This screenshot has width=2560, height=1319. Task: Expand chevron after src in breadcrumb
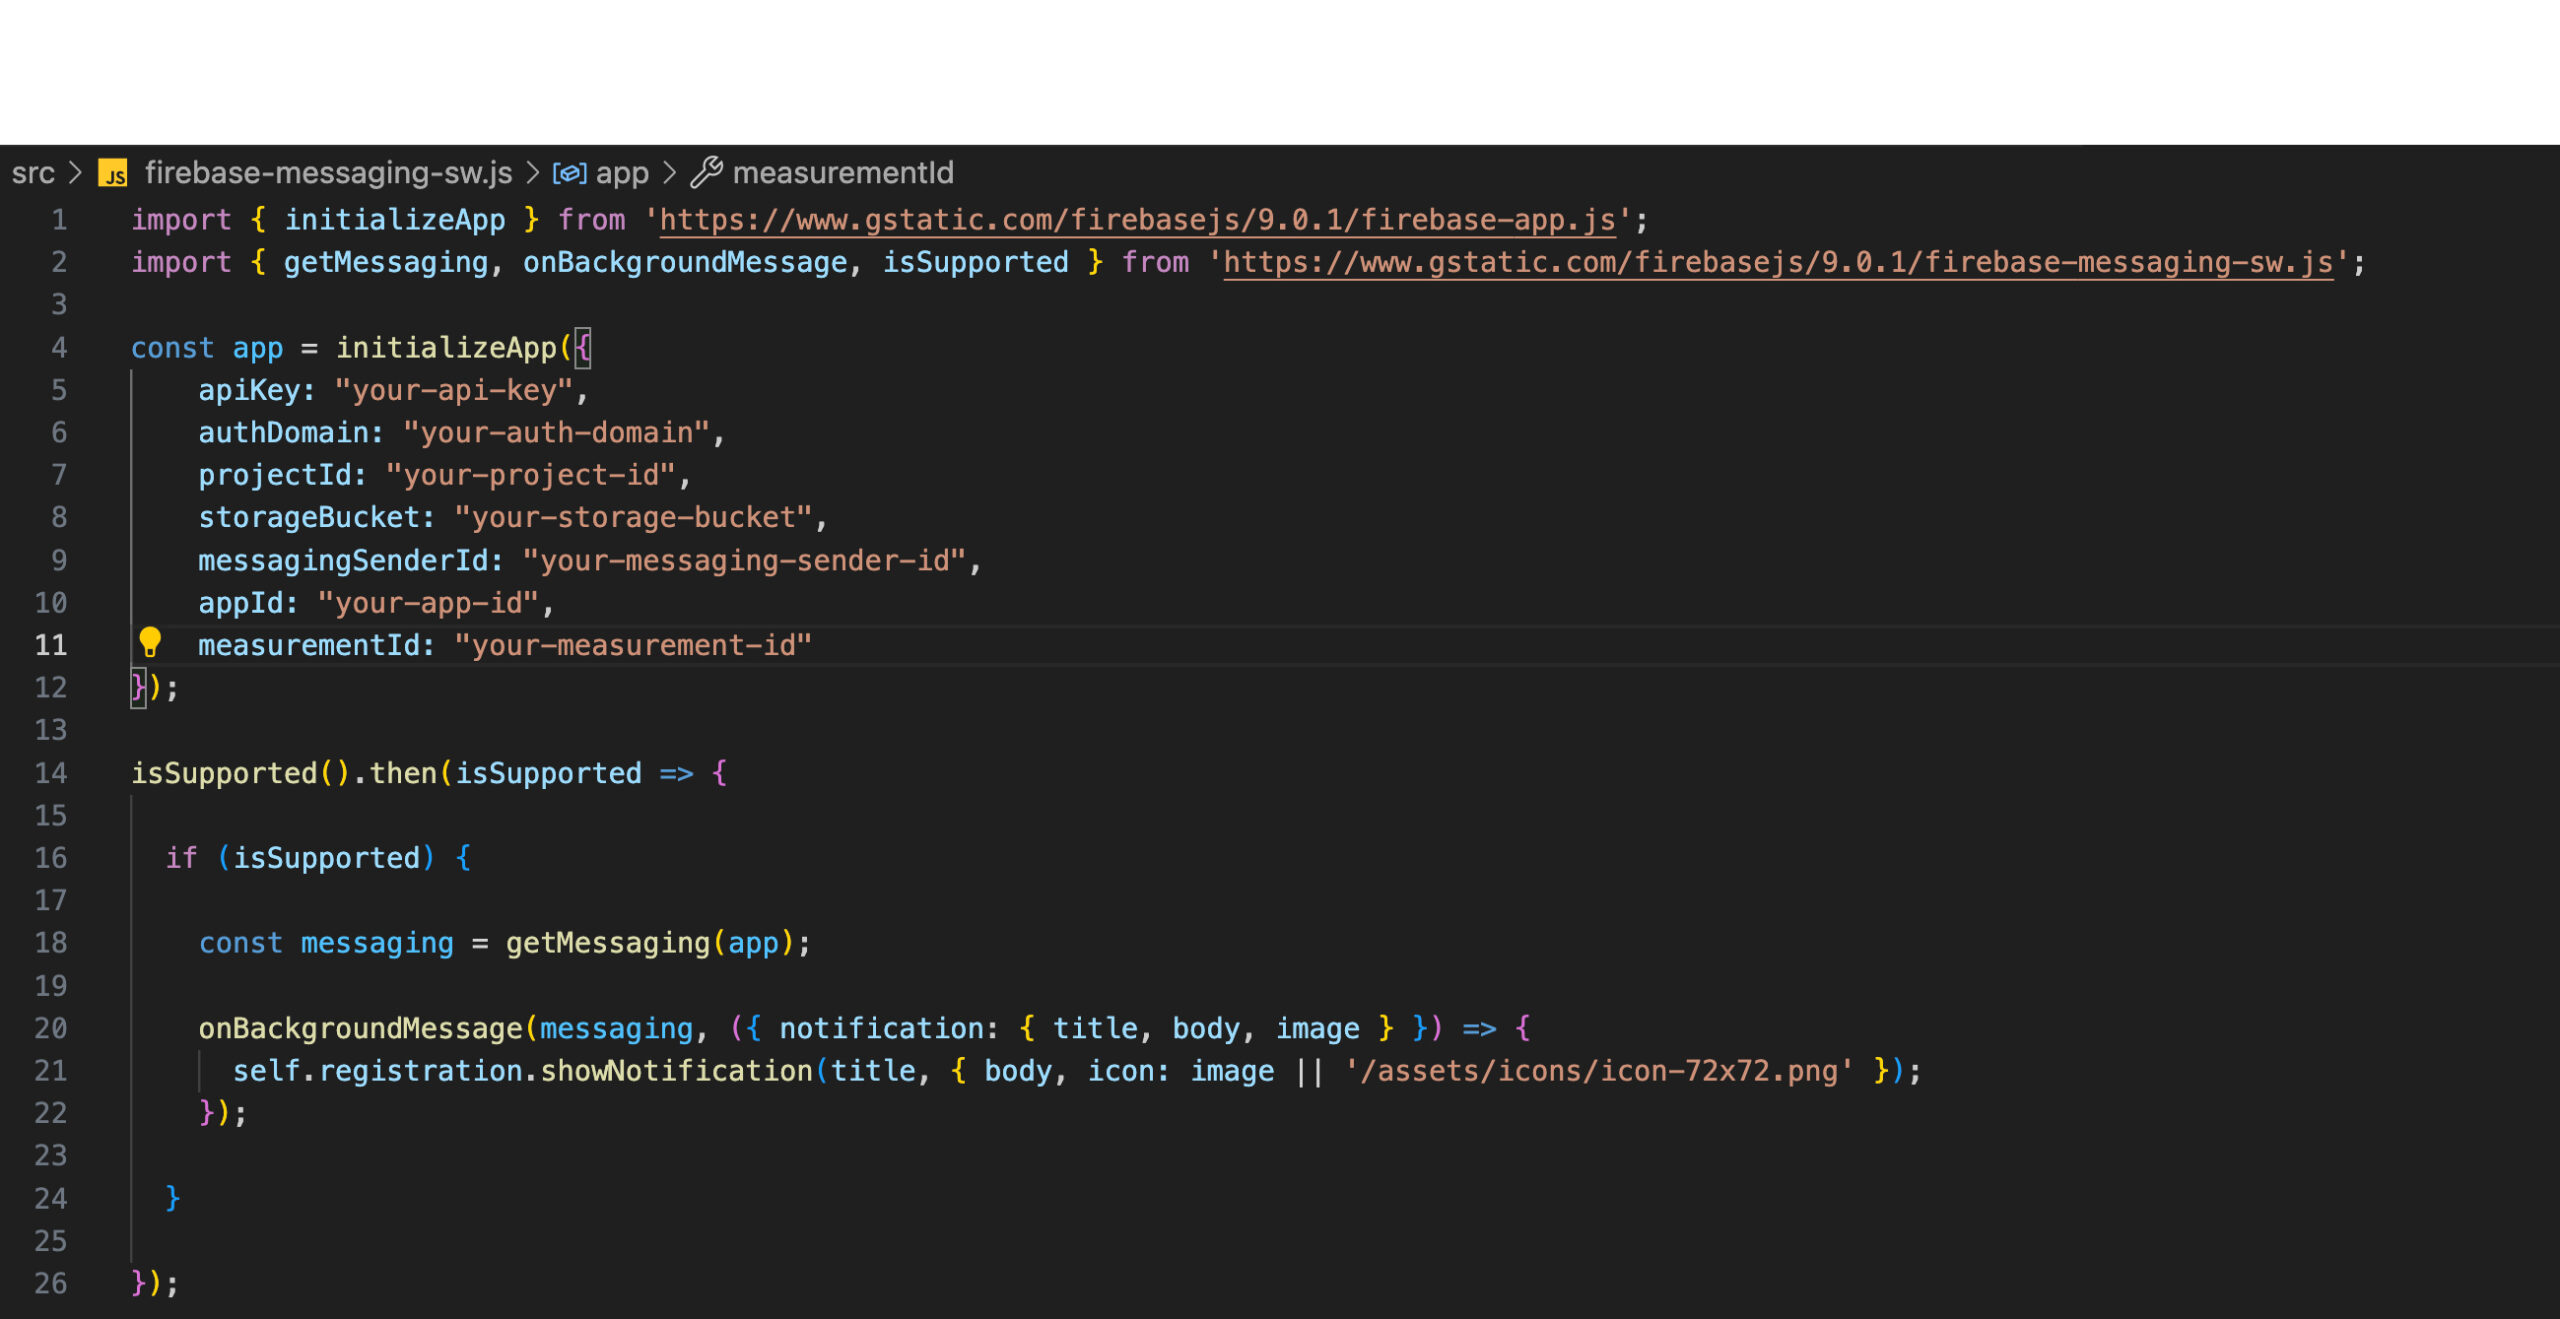click(x=76, y=173)
